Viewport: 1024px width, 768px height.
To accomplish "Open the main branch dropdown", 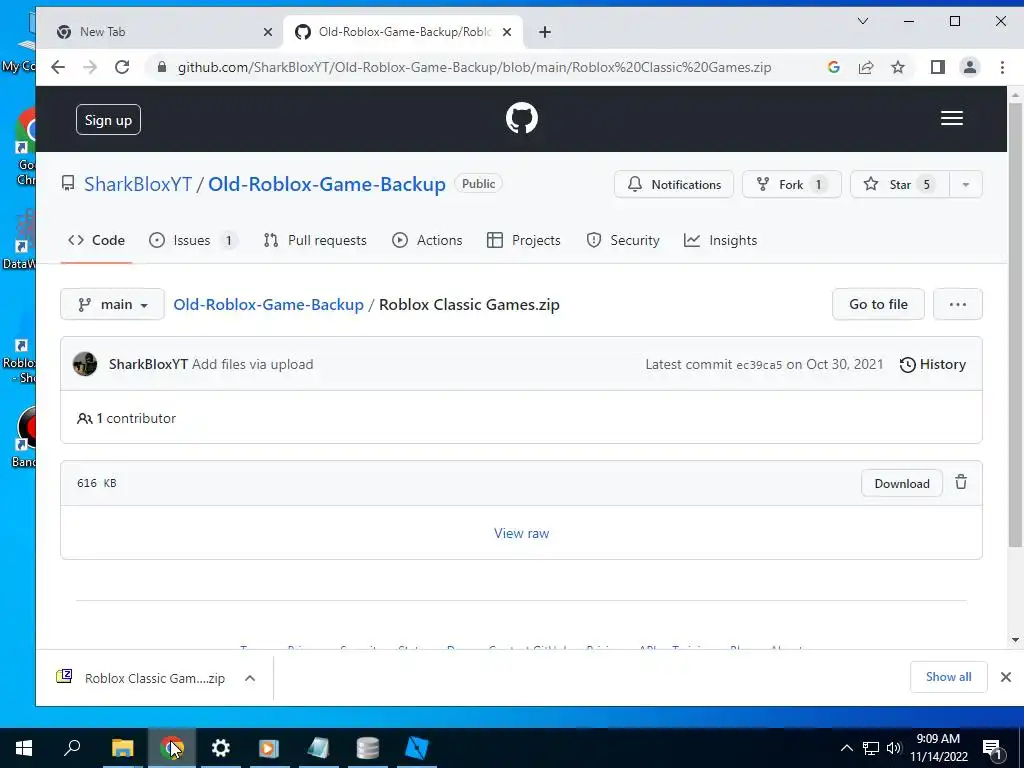I will 112,304.
